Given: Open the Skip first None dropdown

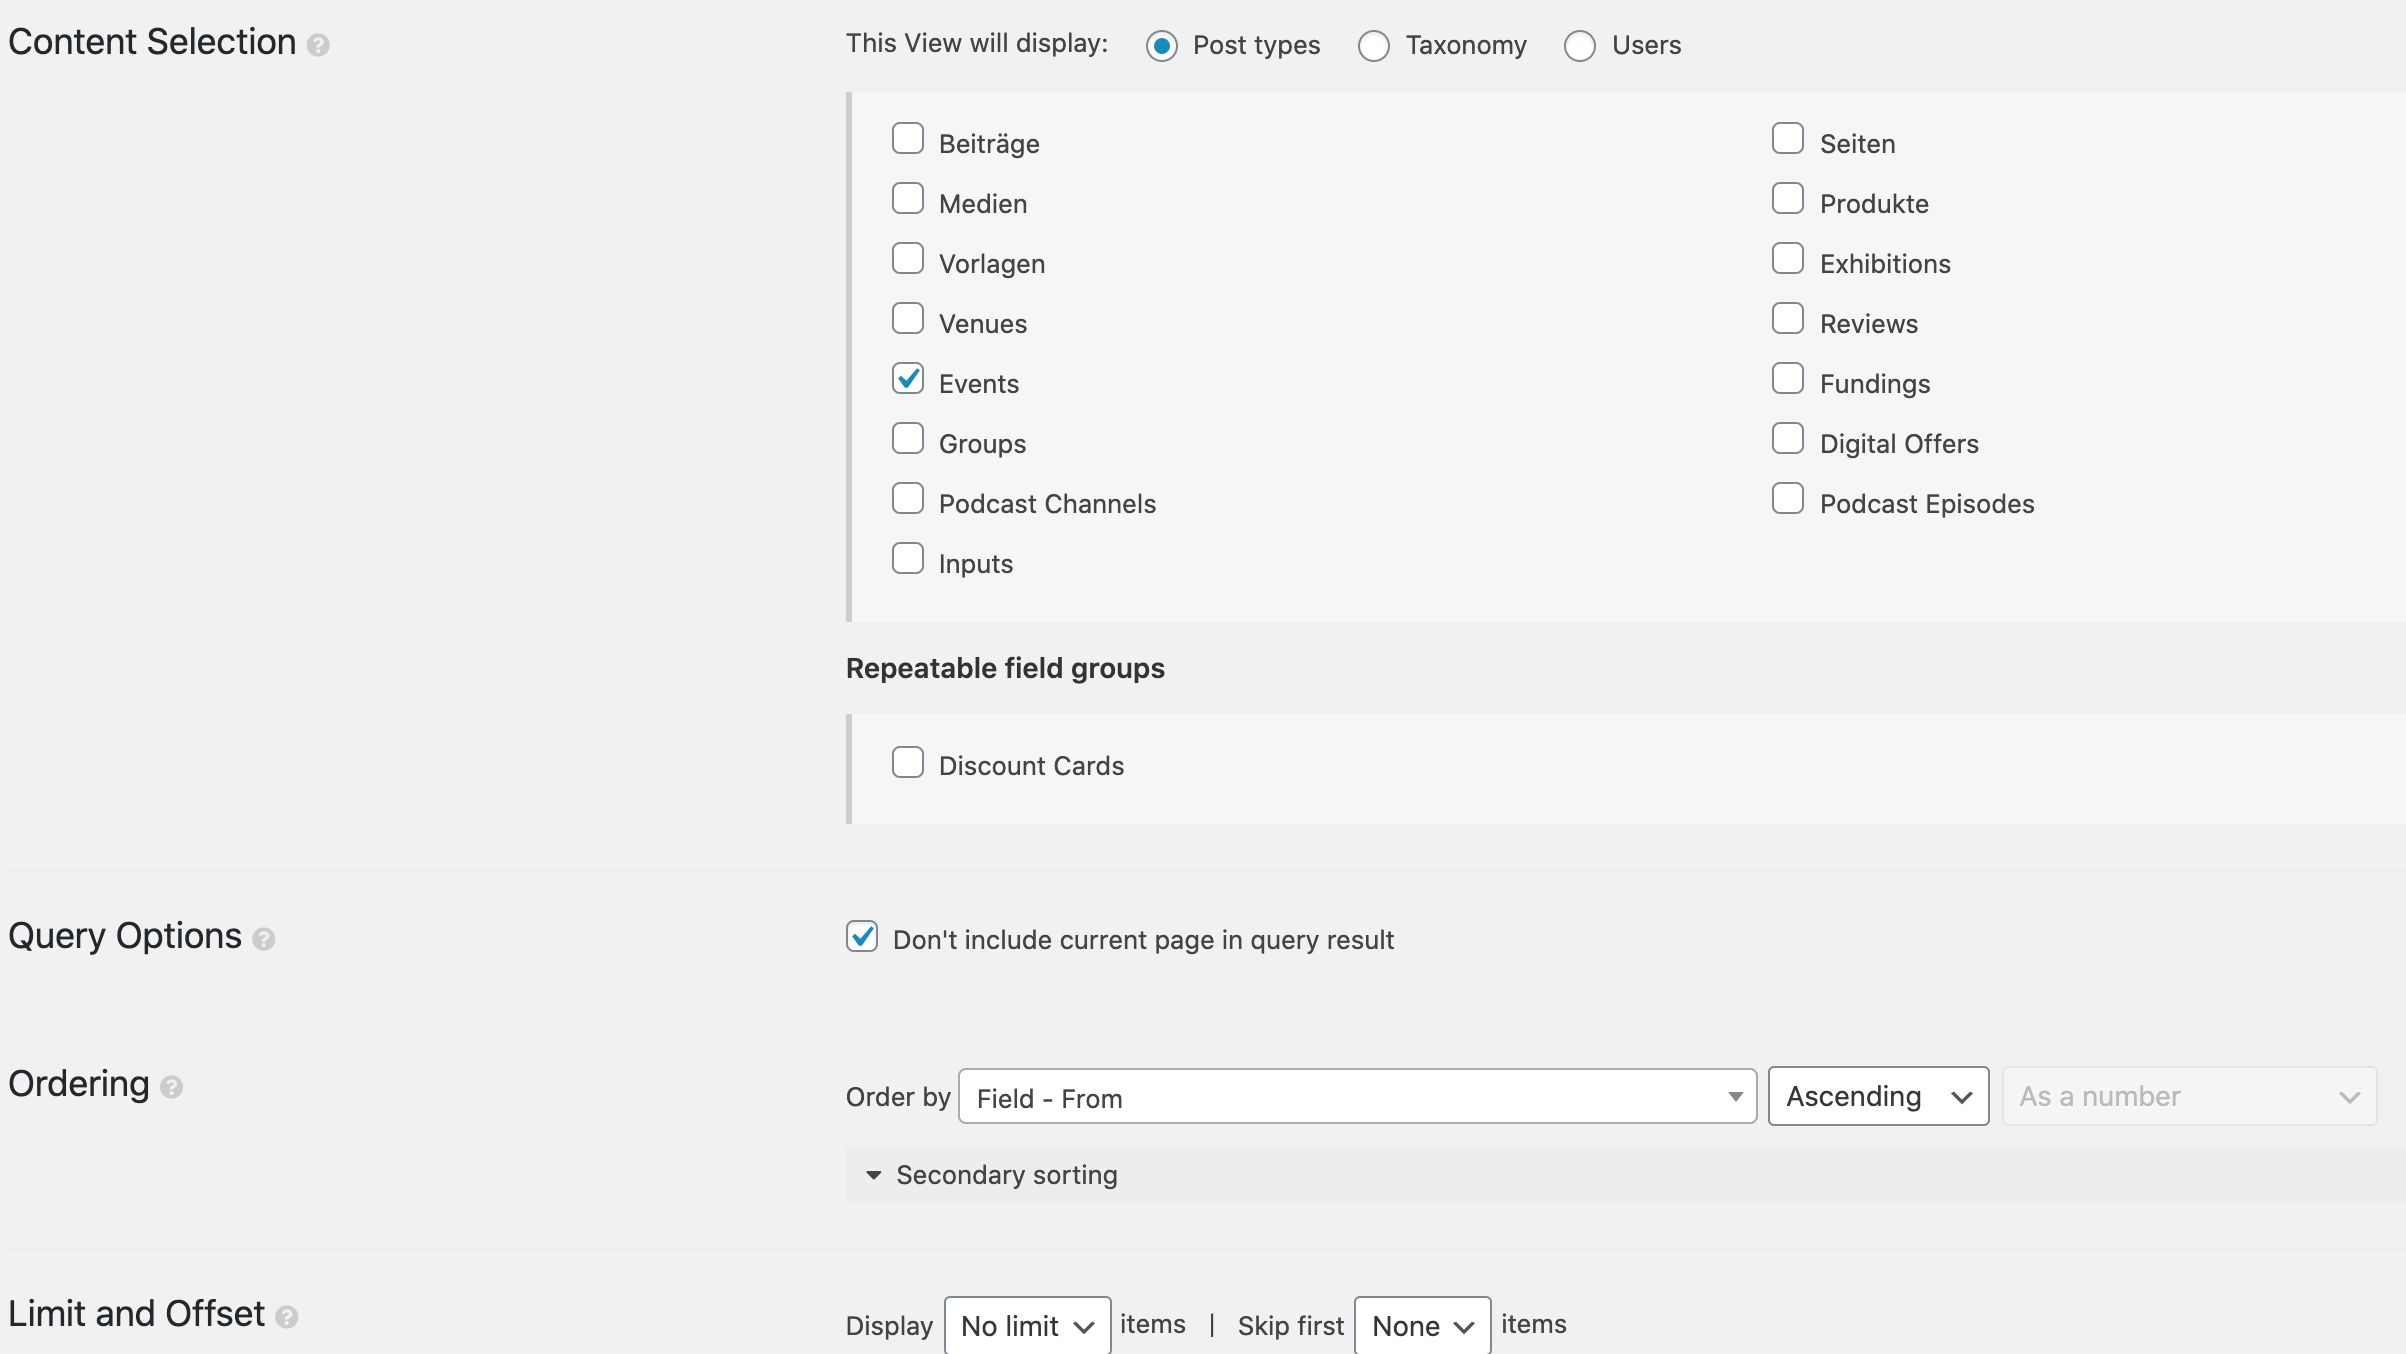Looking at the screenshot, I should point(1422,1326).
